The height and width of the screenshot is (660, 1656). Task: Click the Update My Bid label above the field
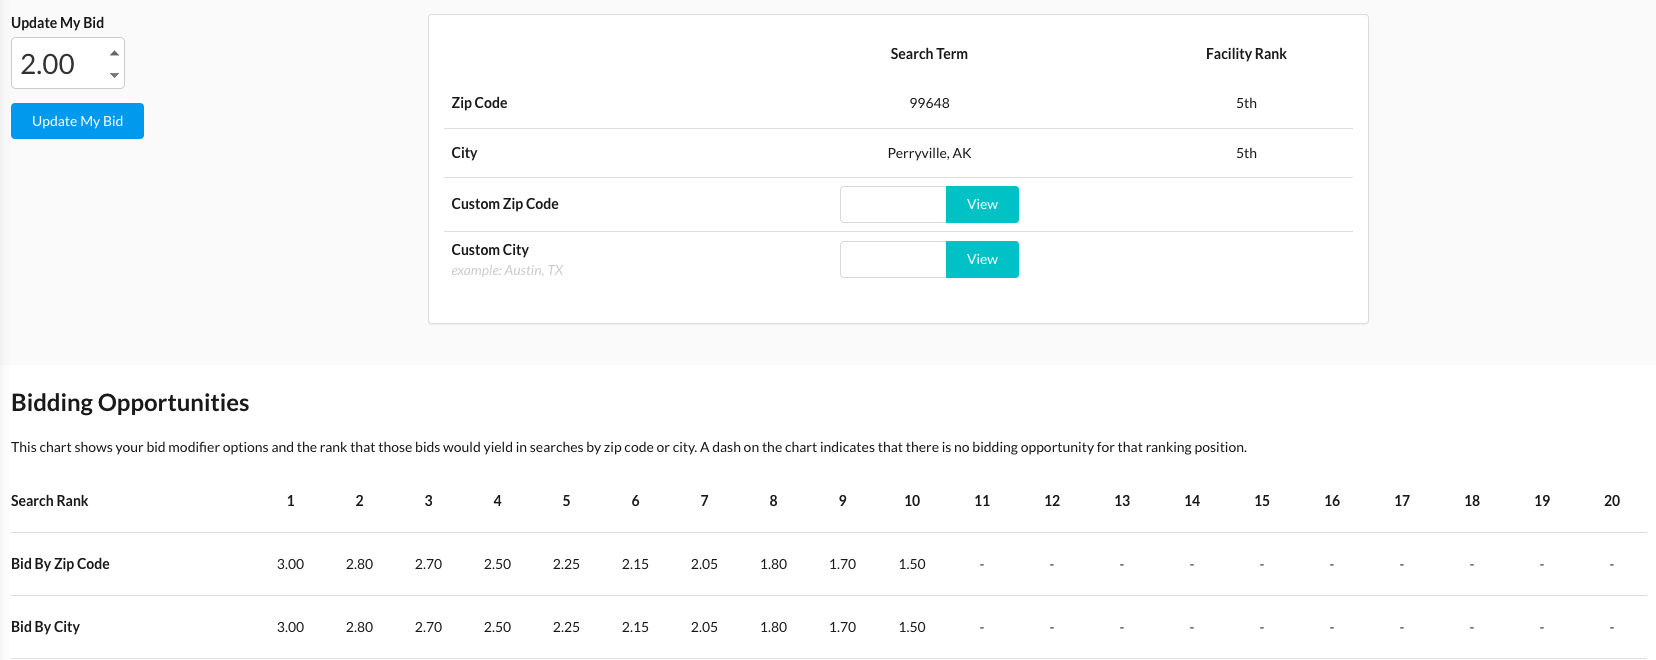click(x=57, y=23)
